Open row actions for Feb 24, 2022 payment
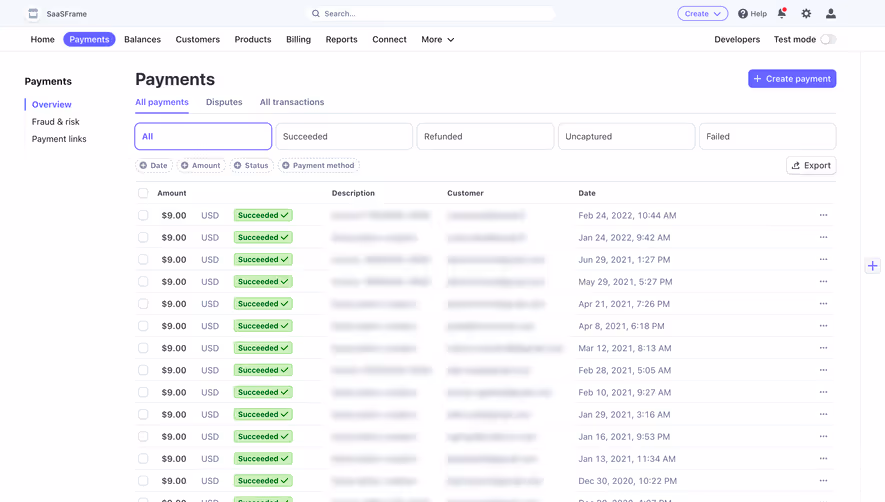Viewport: 885px width, 502px height. (x=823, y=215)
